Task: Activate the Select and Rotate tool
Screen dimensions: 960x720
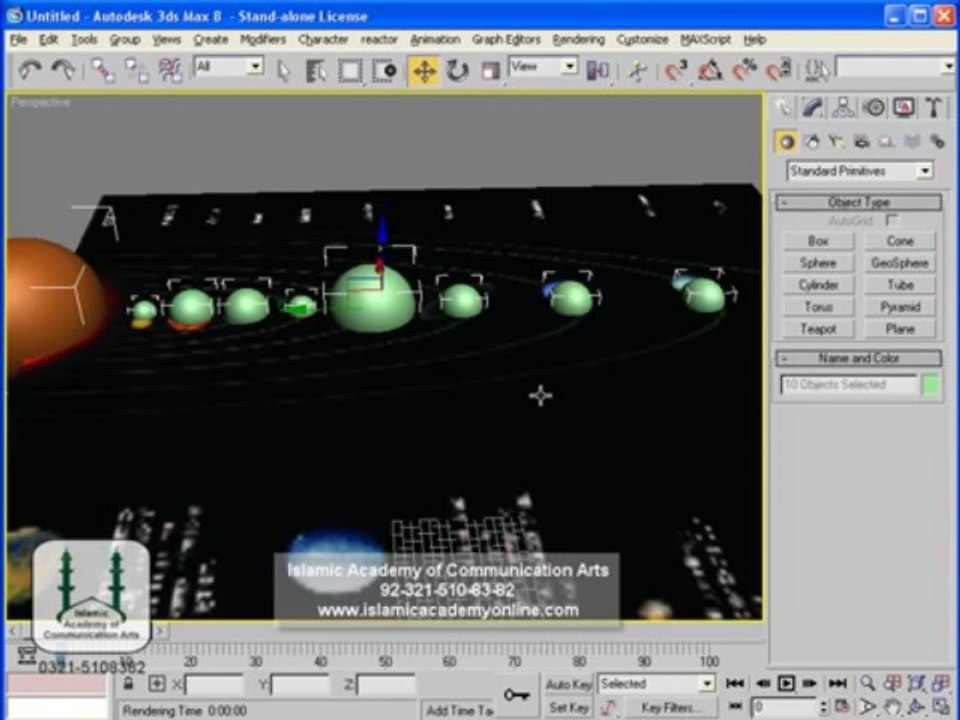Action: (x=457, y=70)
